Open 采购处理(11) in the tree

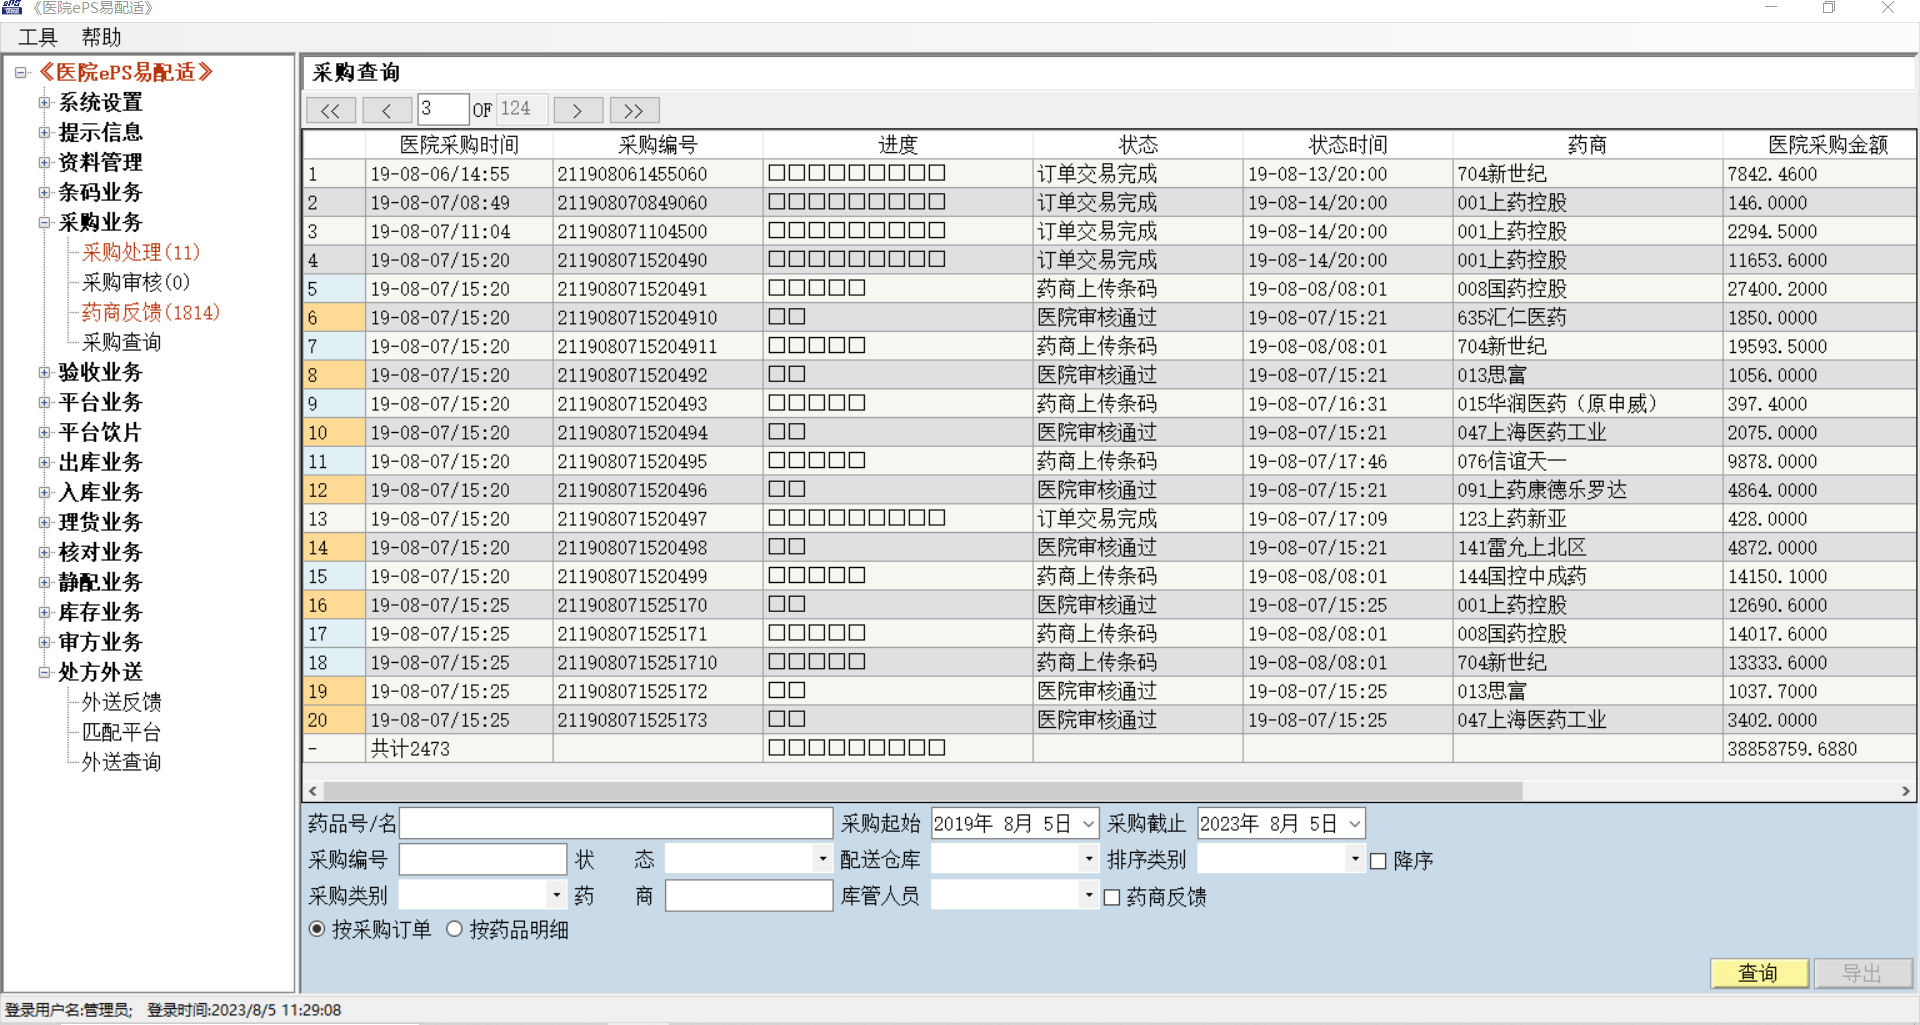point(141,252)
